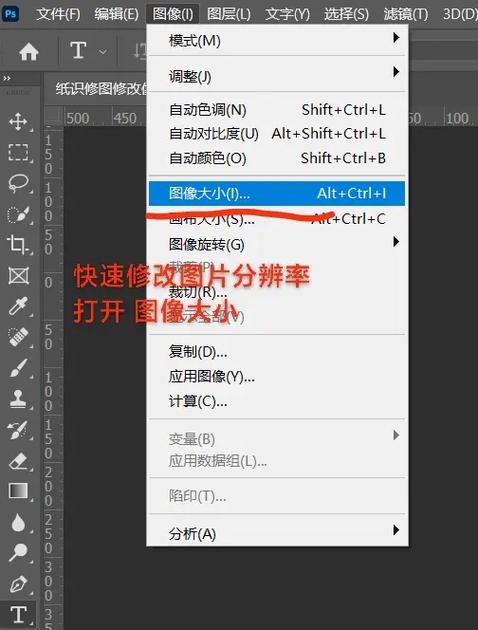Select the Pen tool

[x=18, y=584]
